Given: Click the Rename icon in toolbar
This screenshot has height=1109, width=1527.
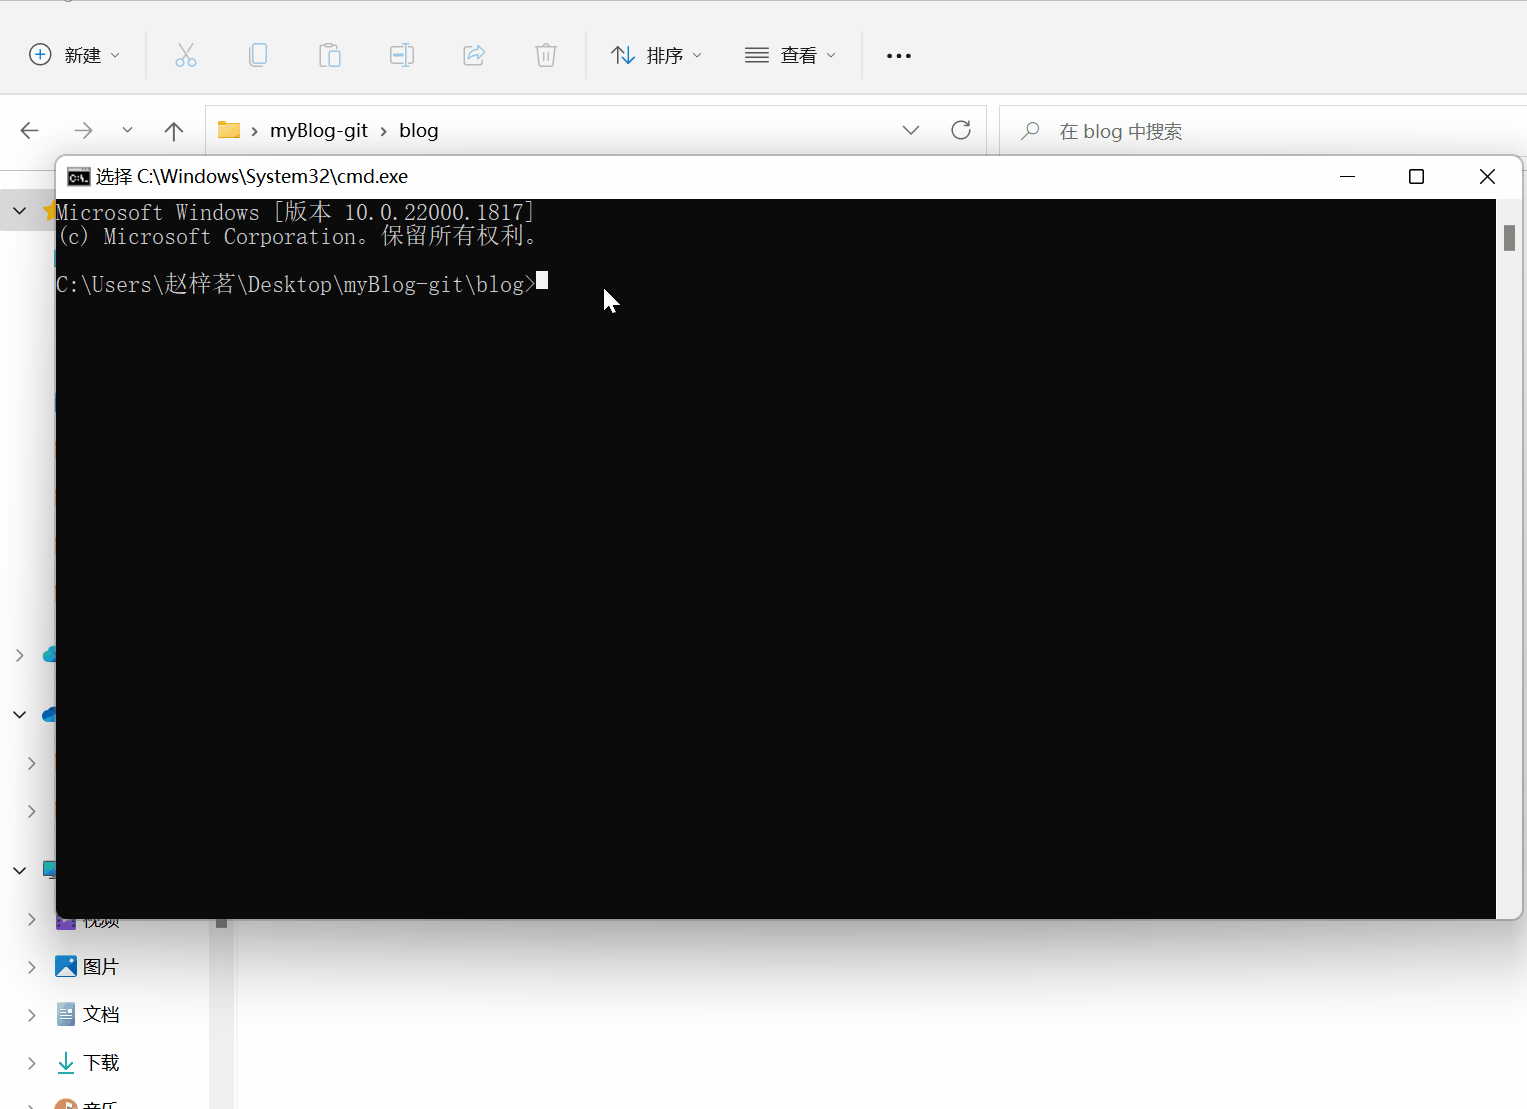Looking at the screenshot, I should [x=402, y=55].
